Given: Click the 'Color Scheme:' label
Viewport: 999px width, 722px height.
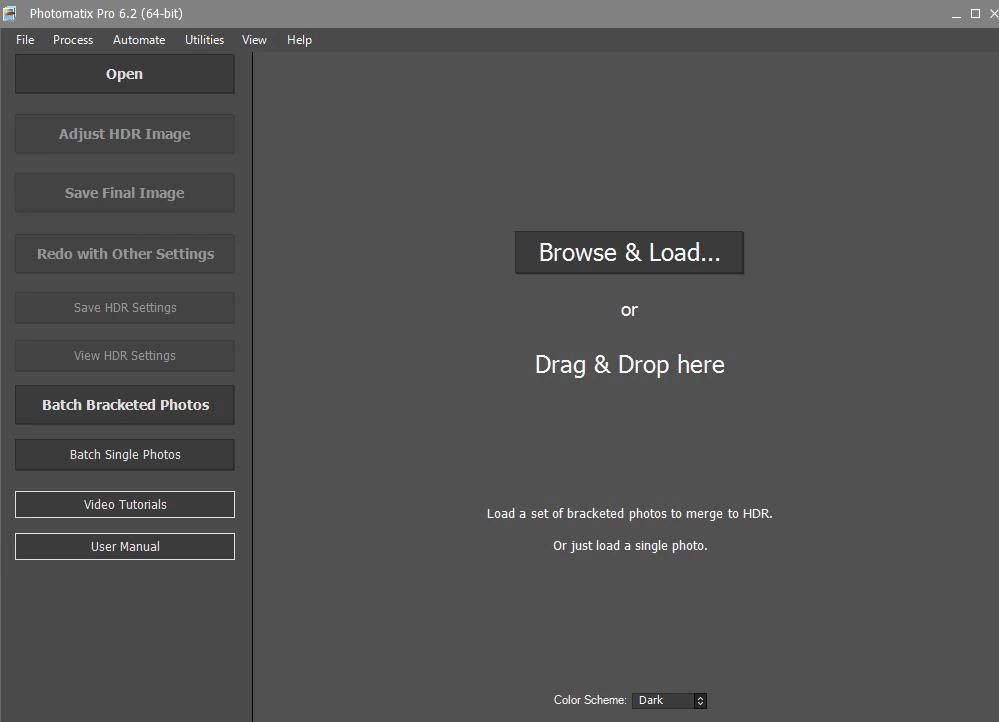Looking at the screenshot, I should [590, 700].
